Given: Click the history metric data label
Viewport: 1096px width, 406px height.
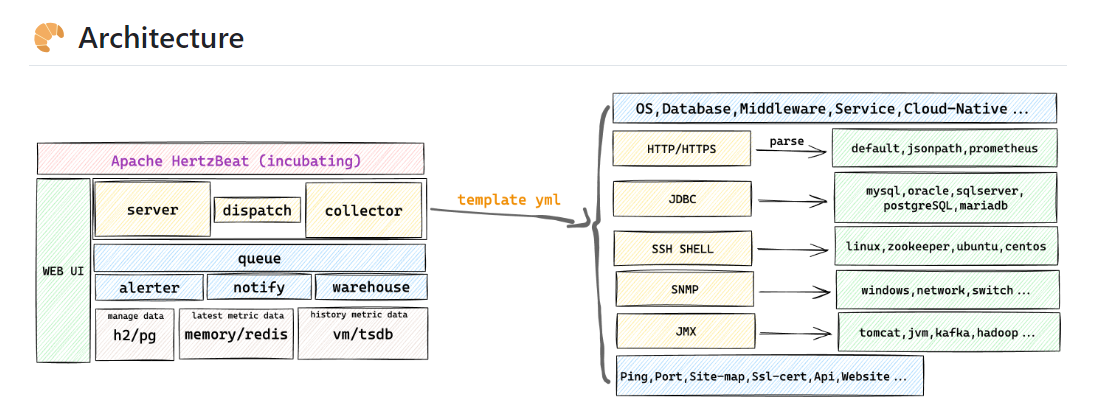Looking at the screenshot, I should (x=359, y=315).
